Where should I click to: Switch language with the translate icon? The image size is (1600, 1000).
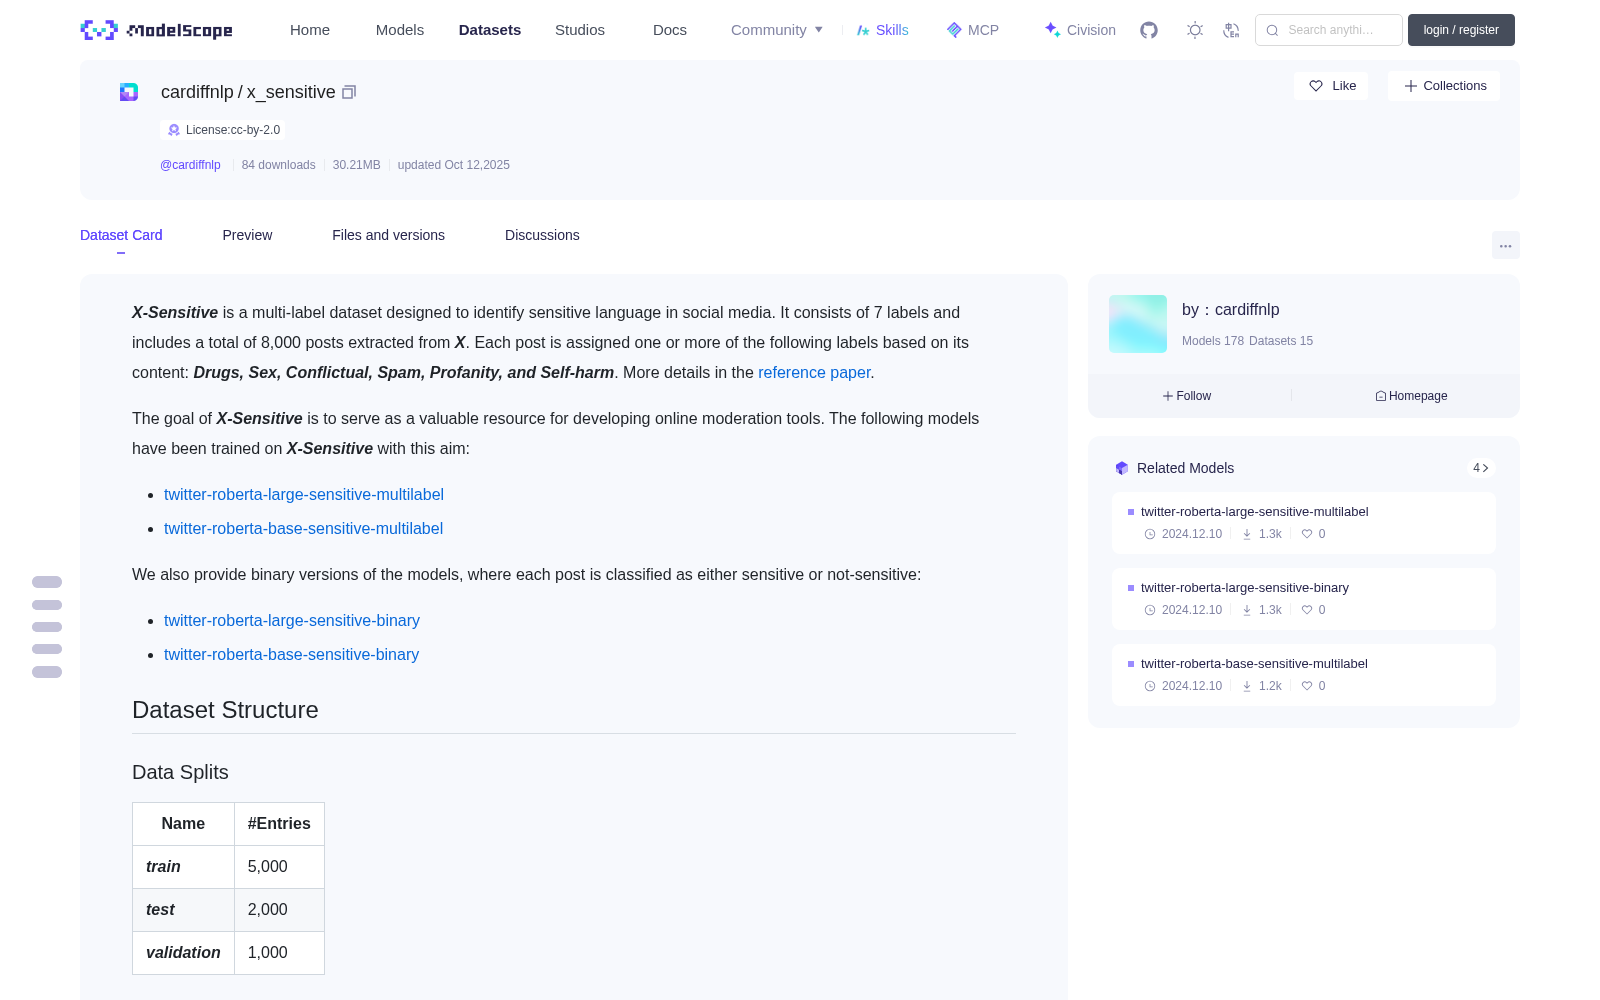tap(1231, 30)
